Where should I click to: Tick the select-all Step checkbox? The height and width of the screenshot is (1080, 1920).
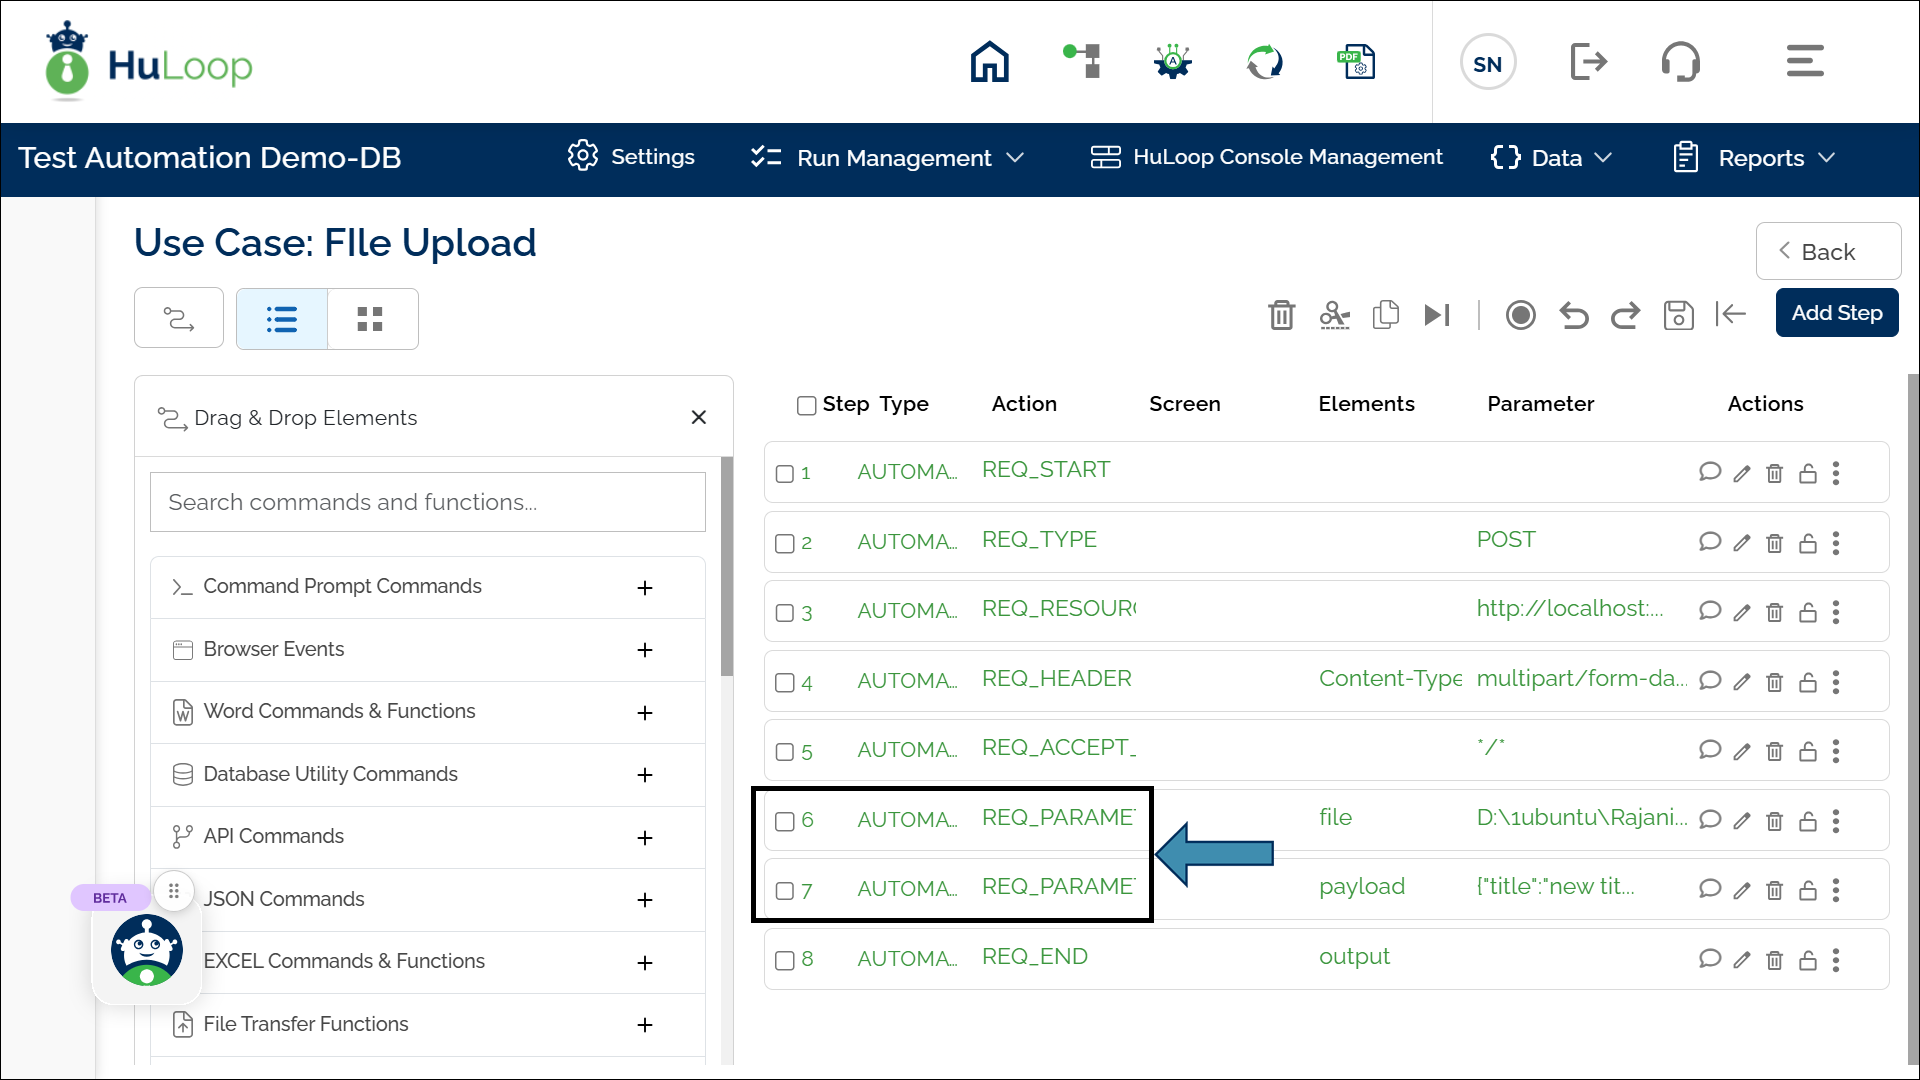point(806,405)
